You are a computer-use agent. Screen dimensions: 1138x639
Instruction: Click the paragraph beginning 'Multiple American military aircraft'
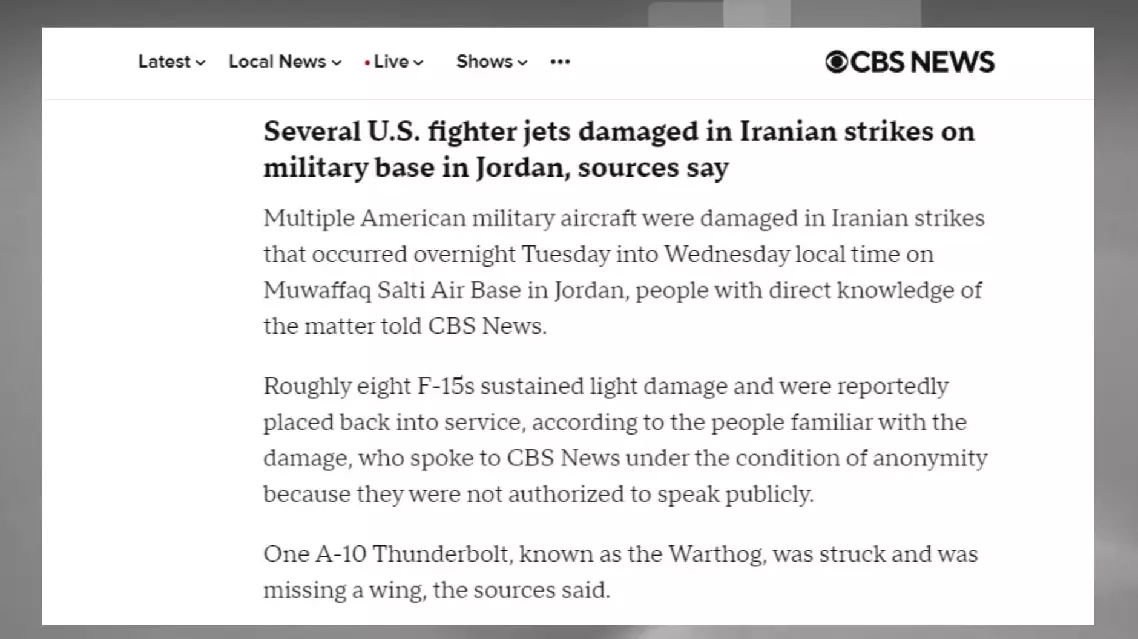click(x=624, y=272)
